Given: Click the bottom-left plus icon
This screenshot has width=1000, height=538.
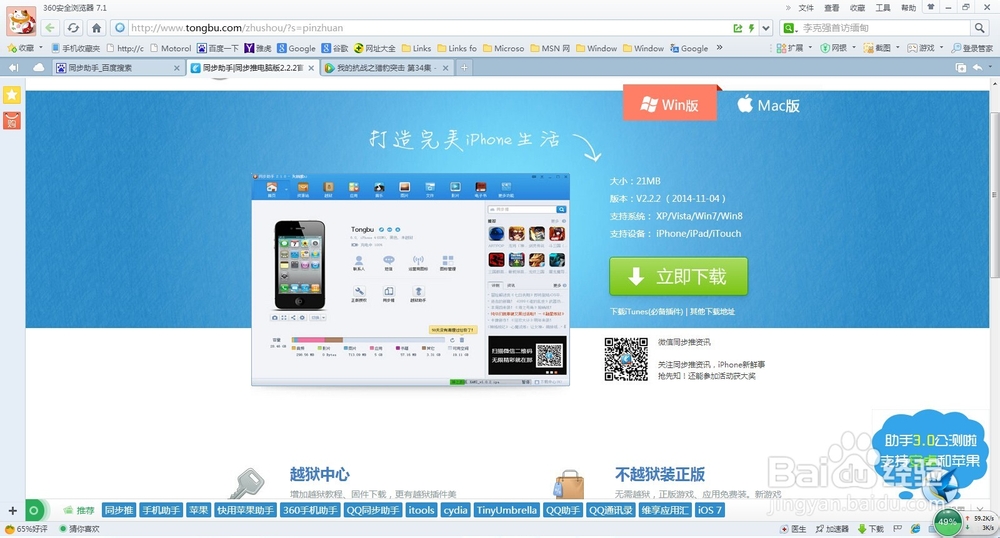Looking at the screenshot, I should [x=12, y=511].
